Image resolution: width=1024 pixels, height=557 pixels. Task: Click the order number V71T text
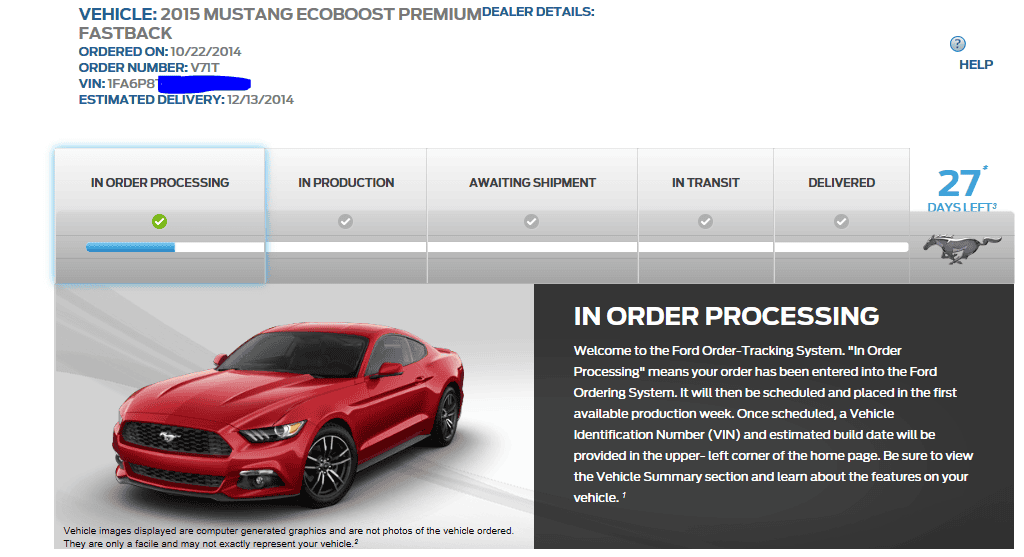(x=205, y=68)
